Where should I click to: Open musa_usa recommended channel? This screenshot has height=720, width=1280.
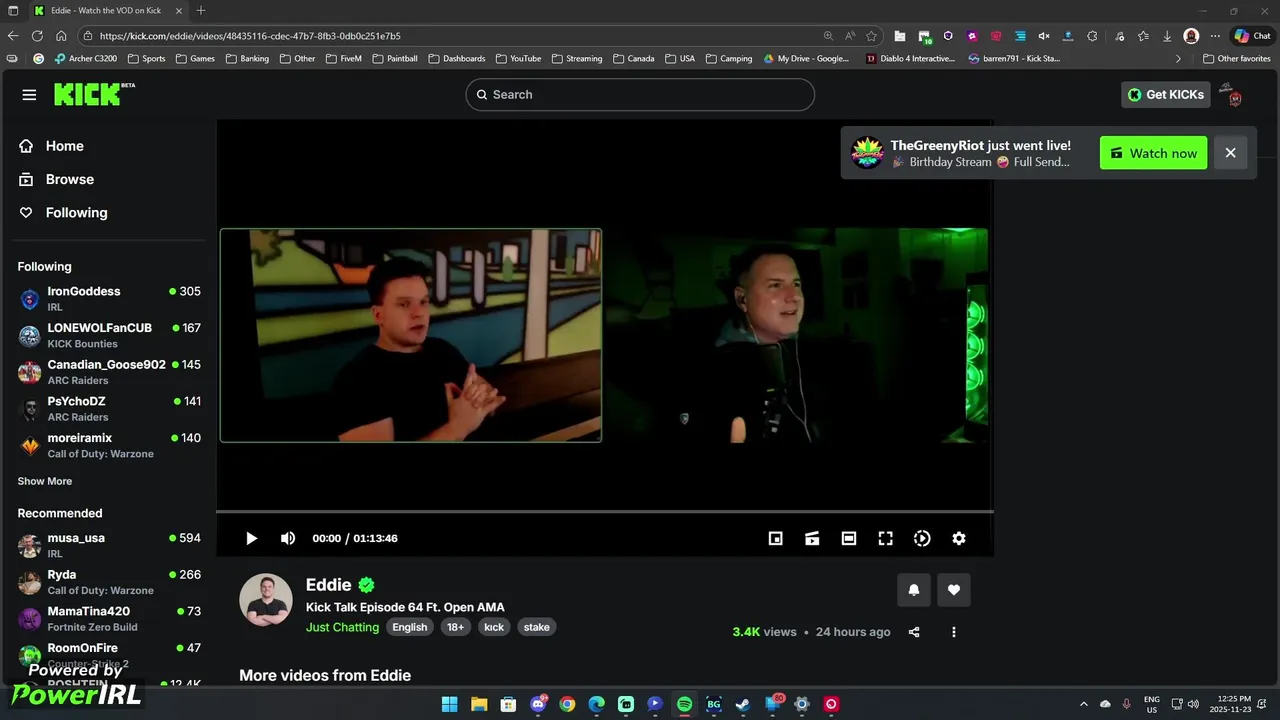(x=109, y=545)
